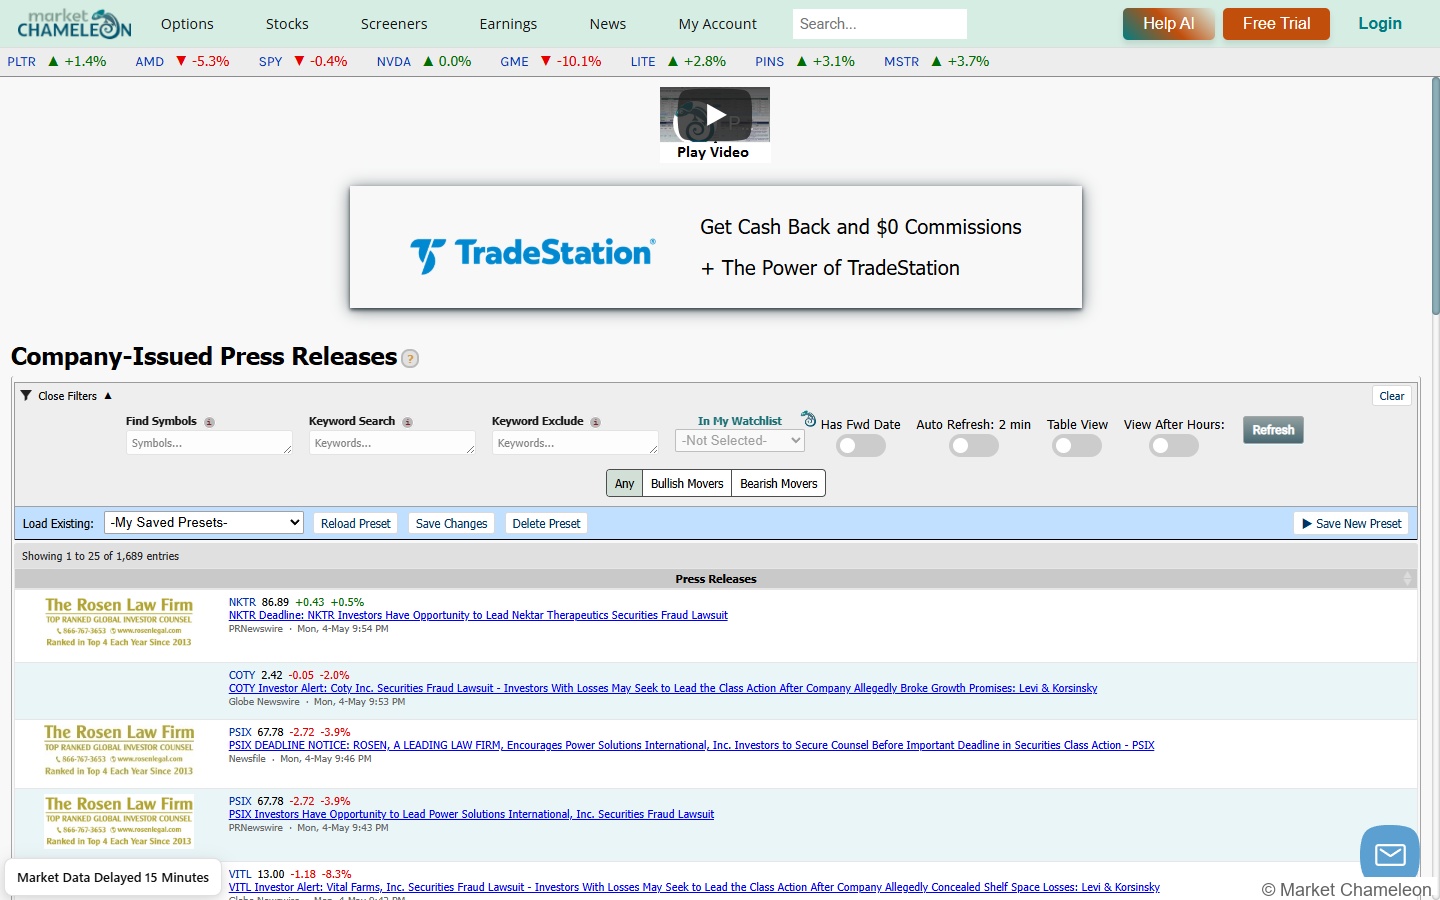The image size is (1440, 900).
Task: Open the Earnings menu
Action: click(x=508, y=24)
